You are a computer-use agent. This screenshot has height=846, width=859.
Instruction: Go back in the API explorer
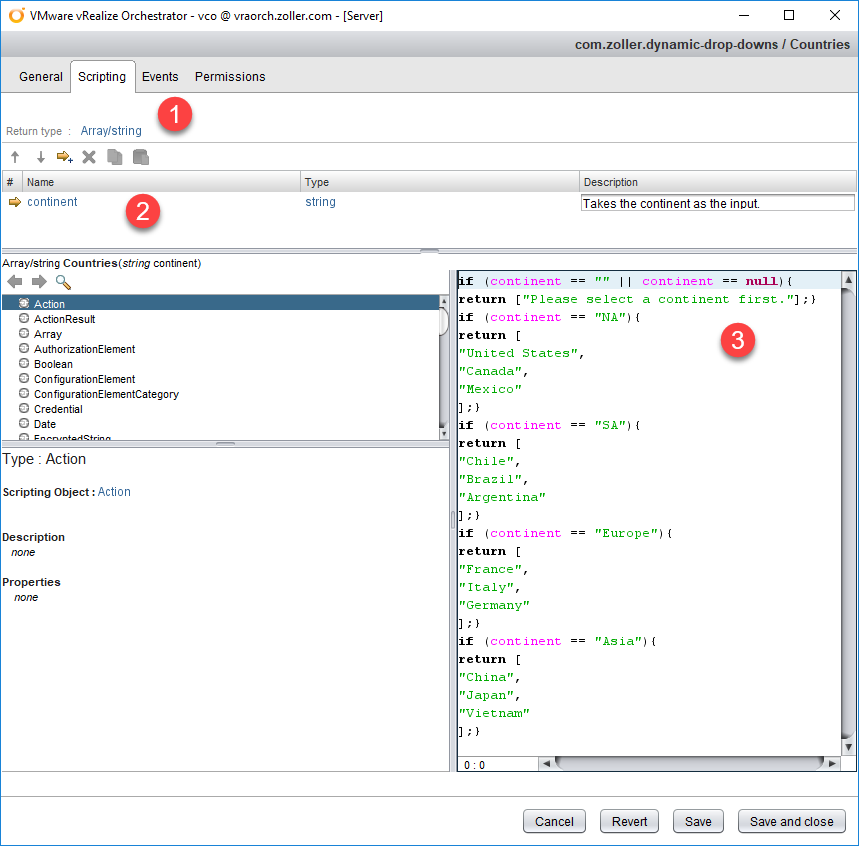(x=15, y=282)
